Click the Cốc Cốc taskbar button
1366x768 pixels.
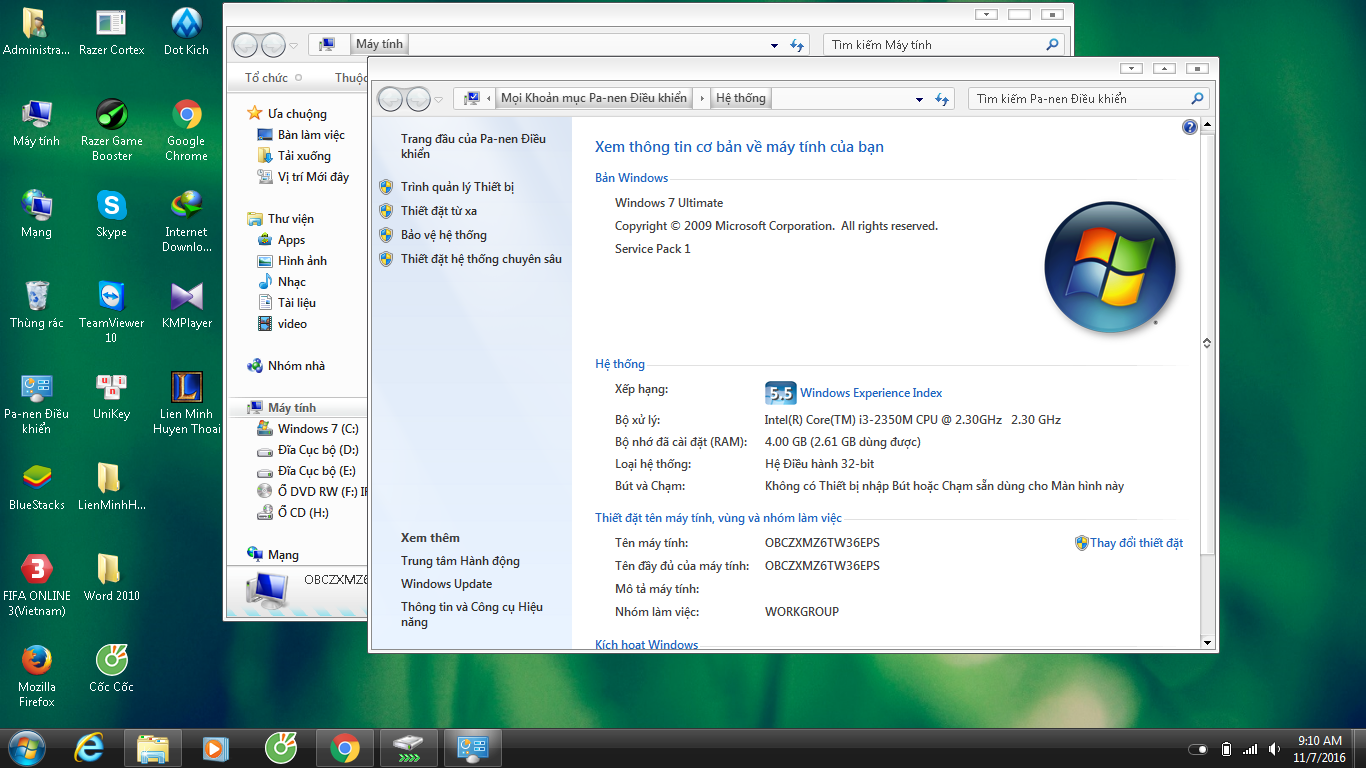coord(280,748)
